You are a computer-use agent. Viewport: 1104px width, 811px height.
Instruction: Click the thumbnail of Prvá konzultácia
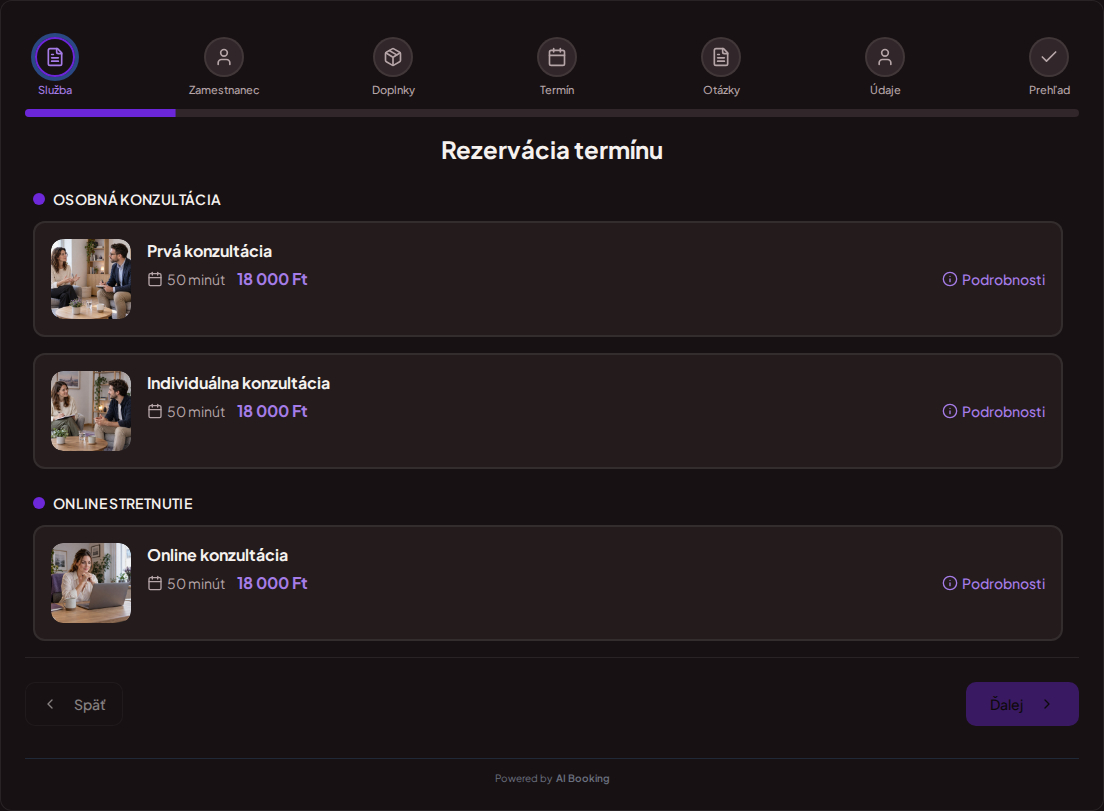coord(91,279)
